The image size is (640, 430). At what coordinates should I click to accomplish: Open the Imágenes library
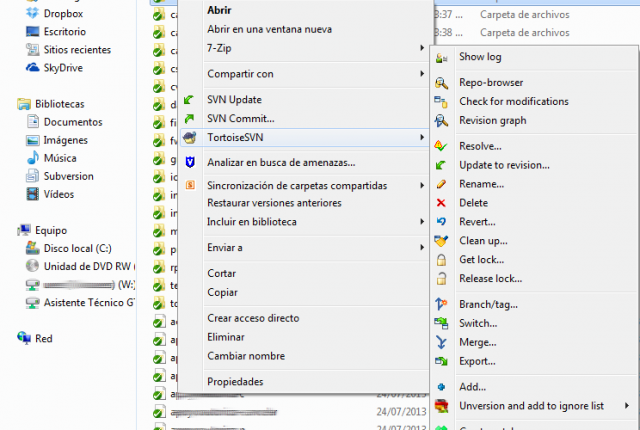66,140
